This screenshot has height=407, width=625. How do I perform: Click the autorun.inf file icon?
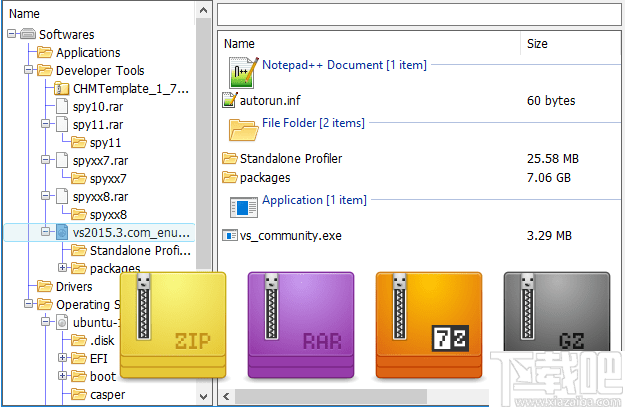(x=230, y=100)
